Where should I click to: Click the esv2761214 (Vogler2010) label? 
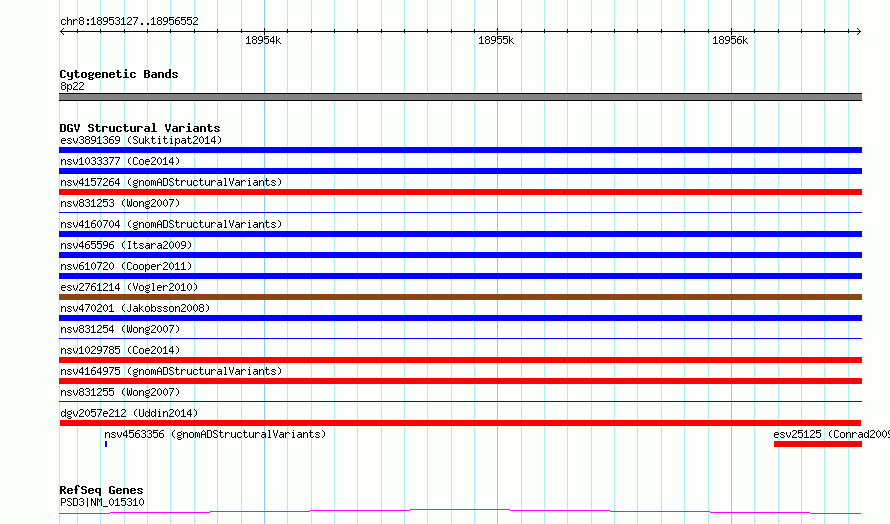tap(129, 287)
